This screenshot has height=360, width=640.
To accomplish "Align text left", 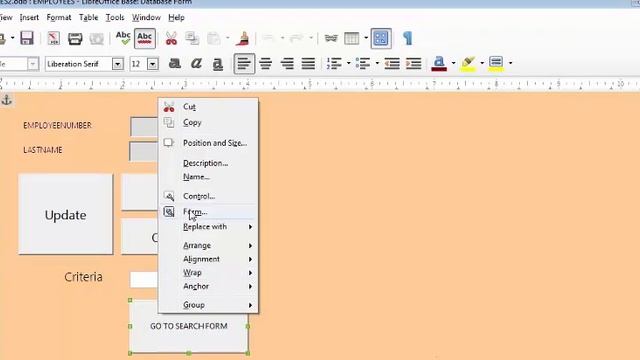I will (x=244, y=64).
